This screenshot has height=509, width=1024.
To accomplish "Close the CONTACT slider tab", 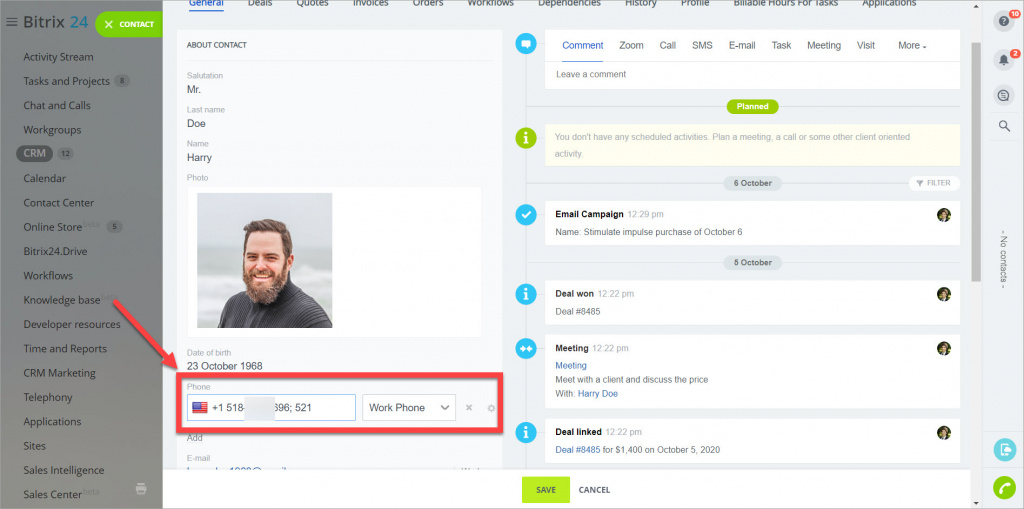I will pos(109,24).
